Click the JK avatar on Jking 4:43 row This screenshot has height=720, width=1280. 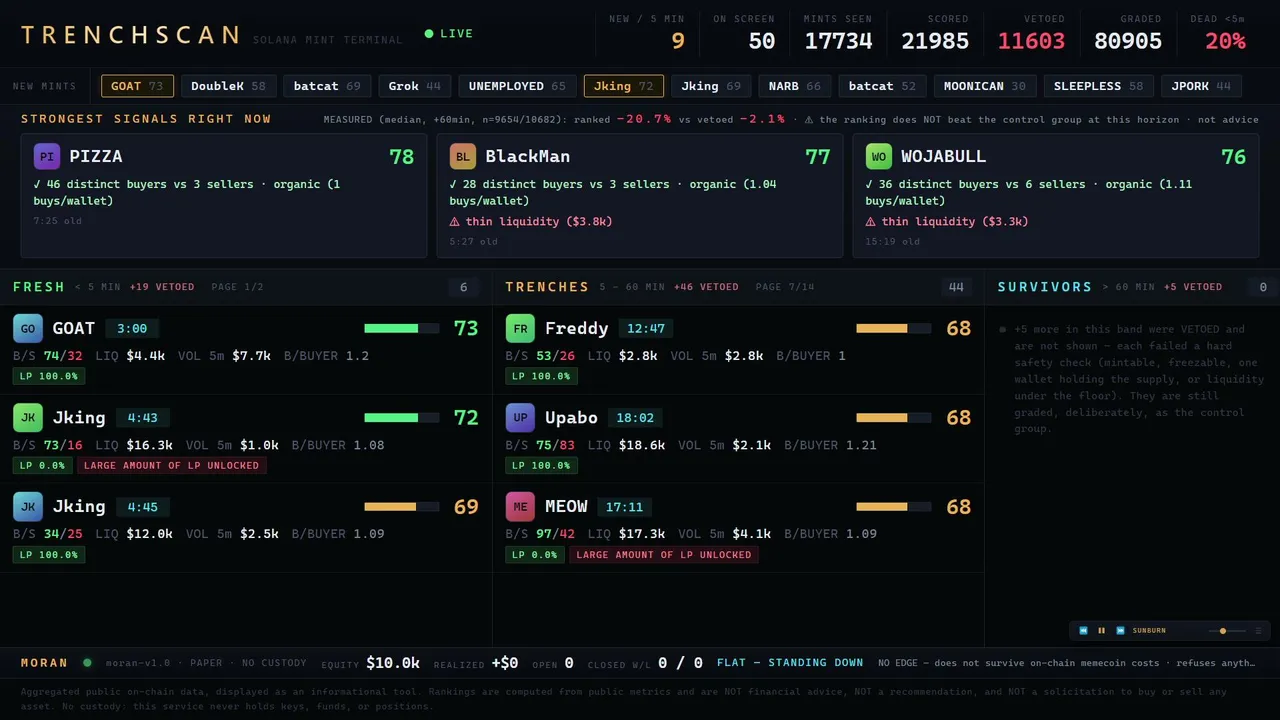27,417
